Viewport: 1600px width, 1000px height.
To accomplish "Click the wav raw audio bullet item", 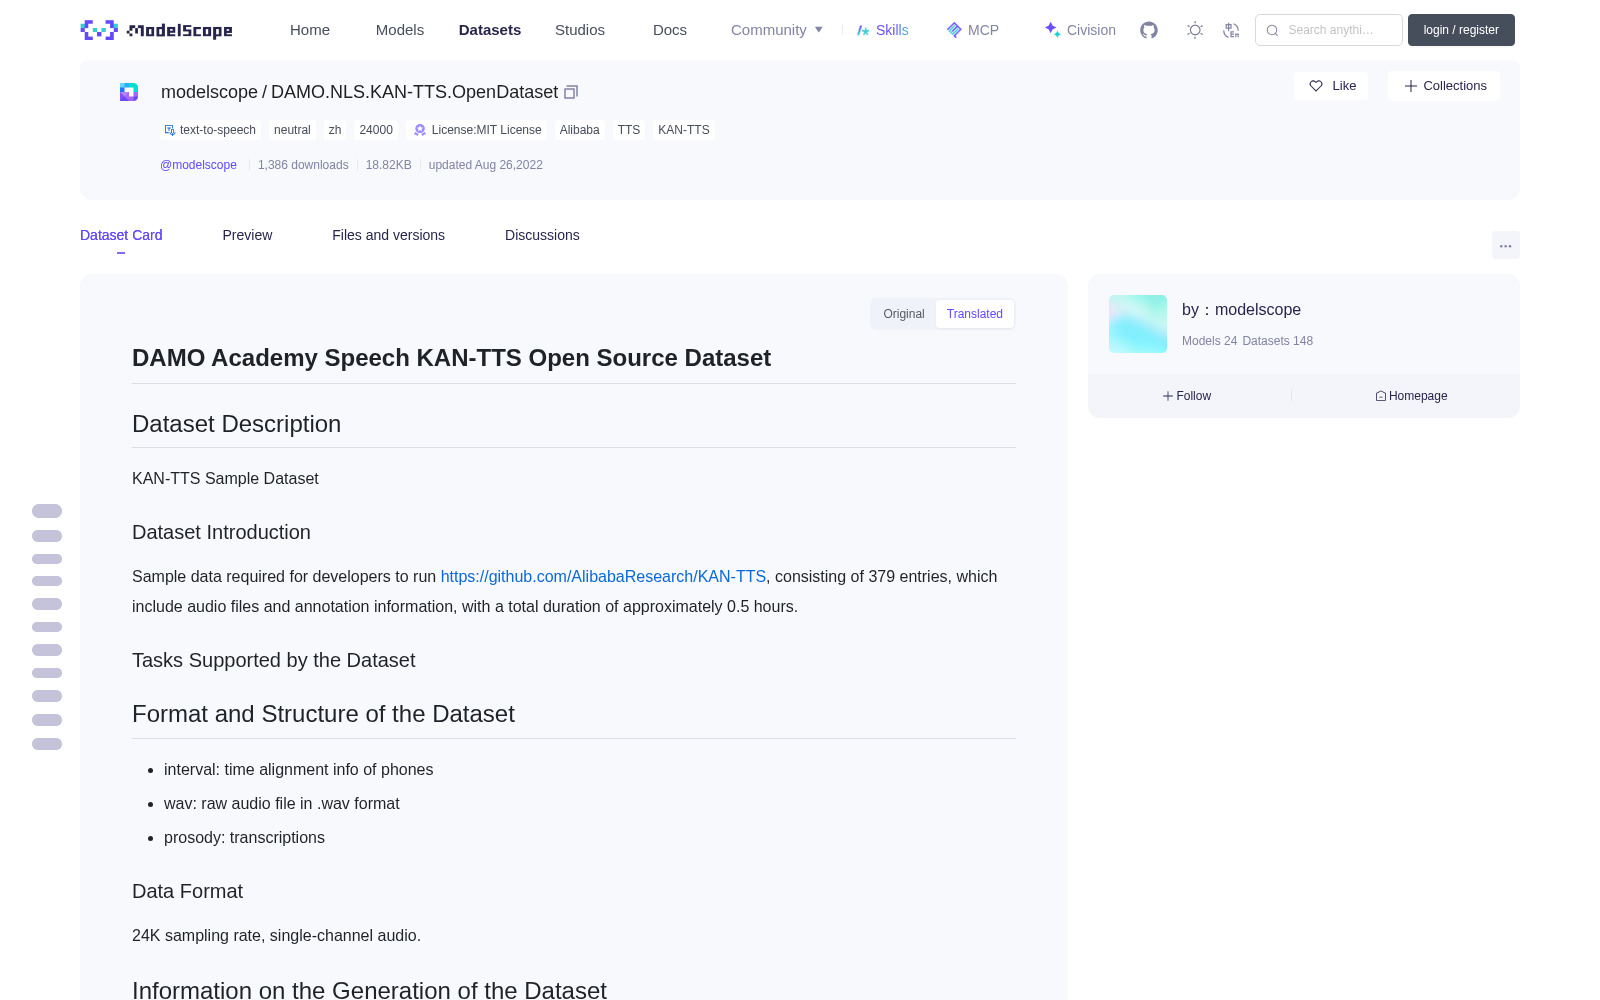I will (282, 803).
